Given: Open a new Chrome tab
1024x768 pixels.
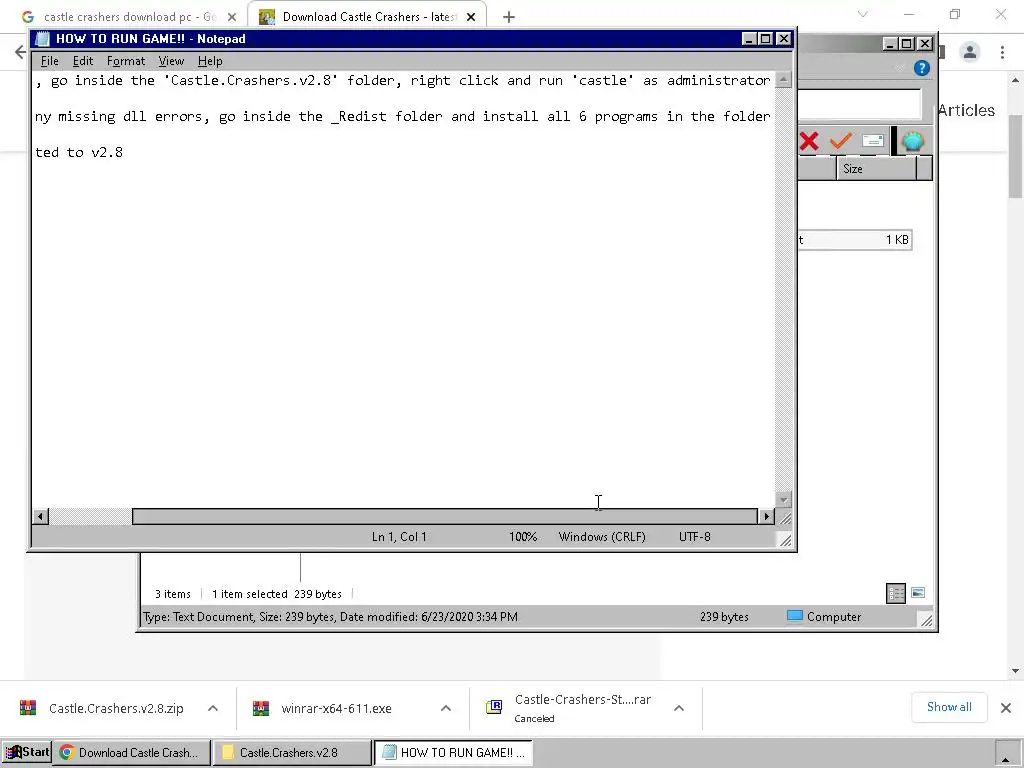Looking at the screenshot, I should coord(509,17).
